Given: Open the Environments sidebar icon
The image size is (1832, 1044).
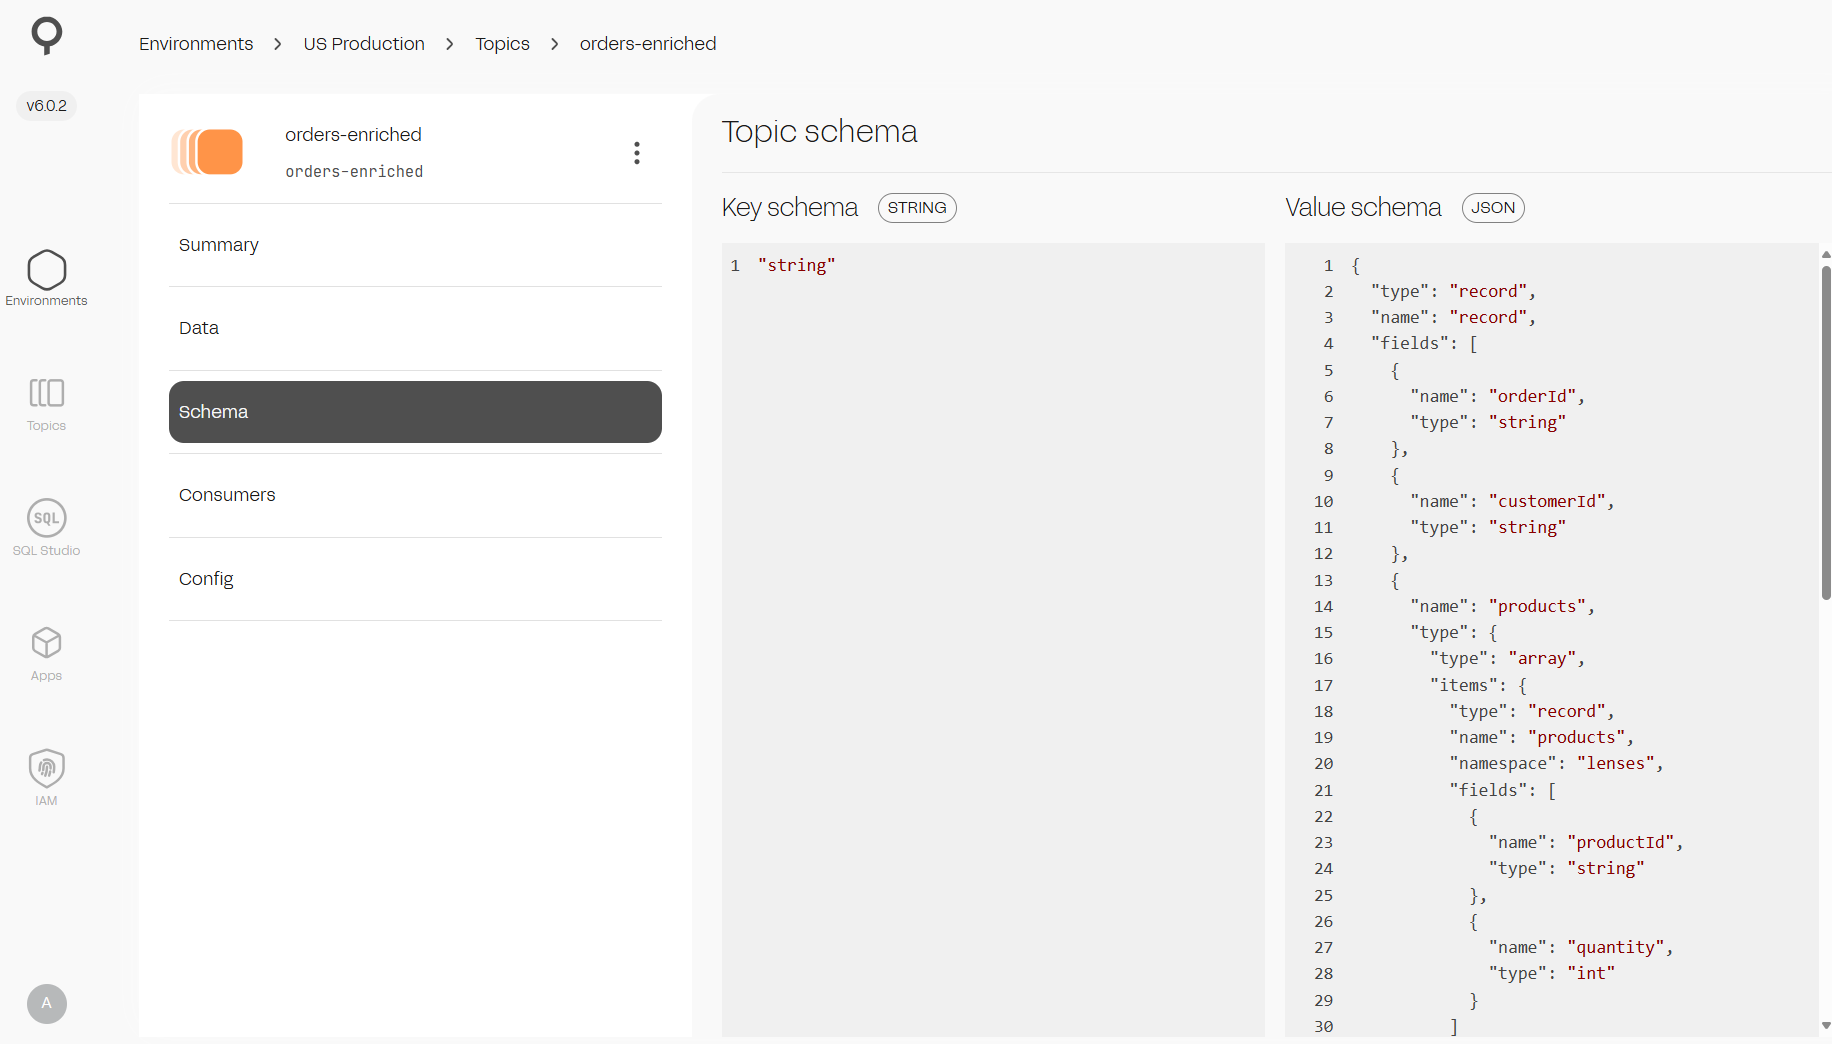Looking at the screenshot, I should pos(46,278).
